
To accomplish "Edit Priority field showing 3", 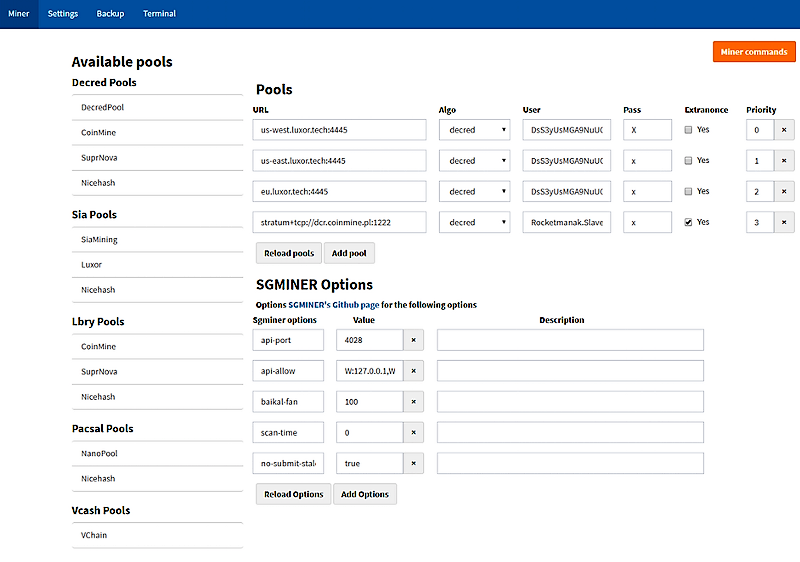I will (x=760, y=222).
